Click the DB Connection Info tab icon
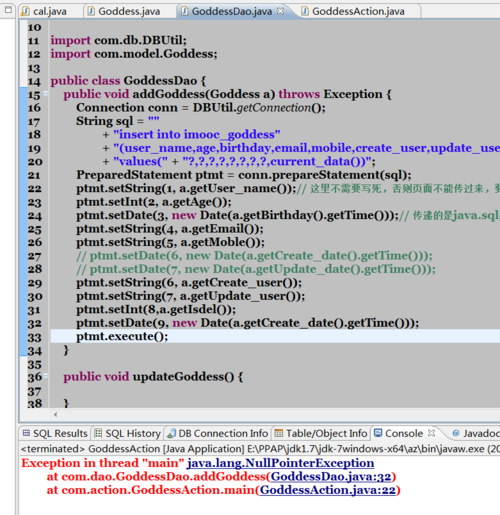 click(171, 433)
